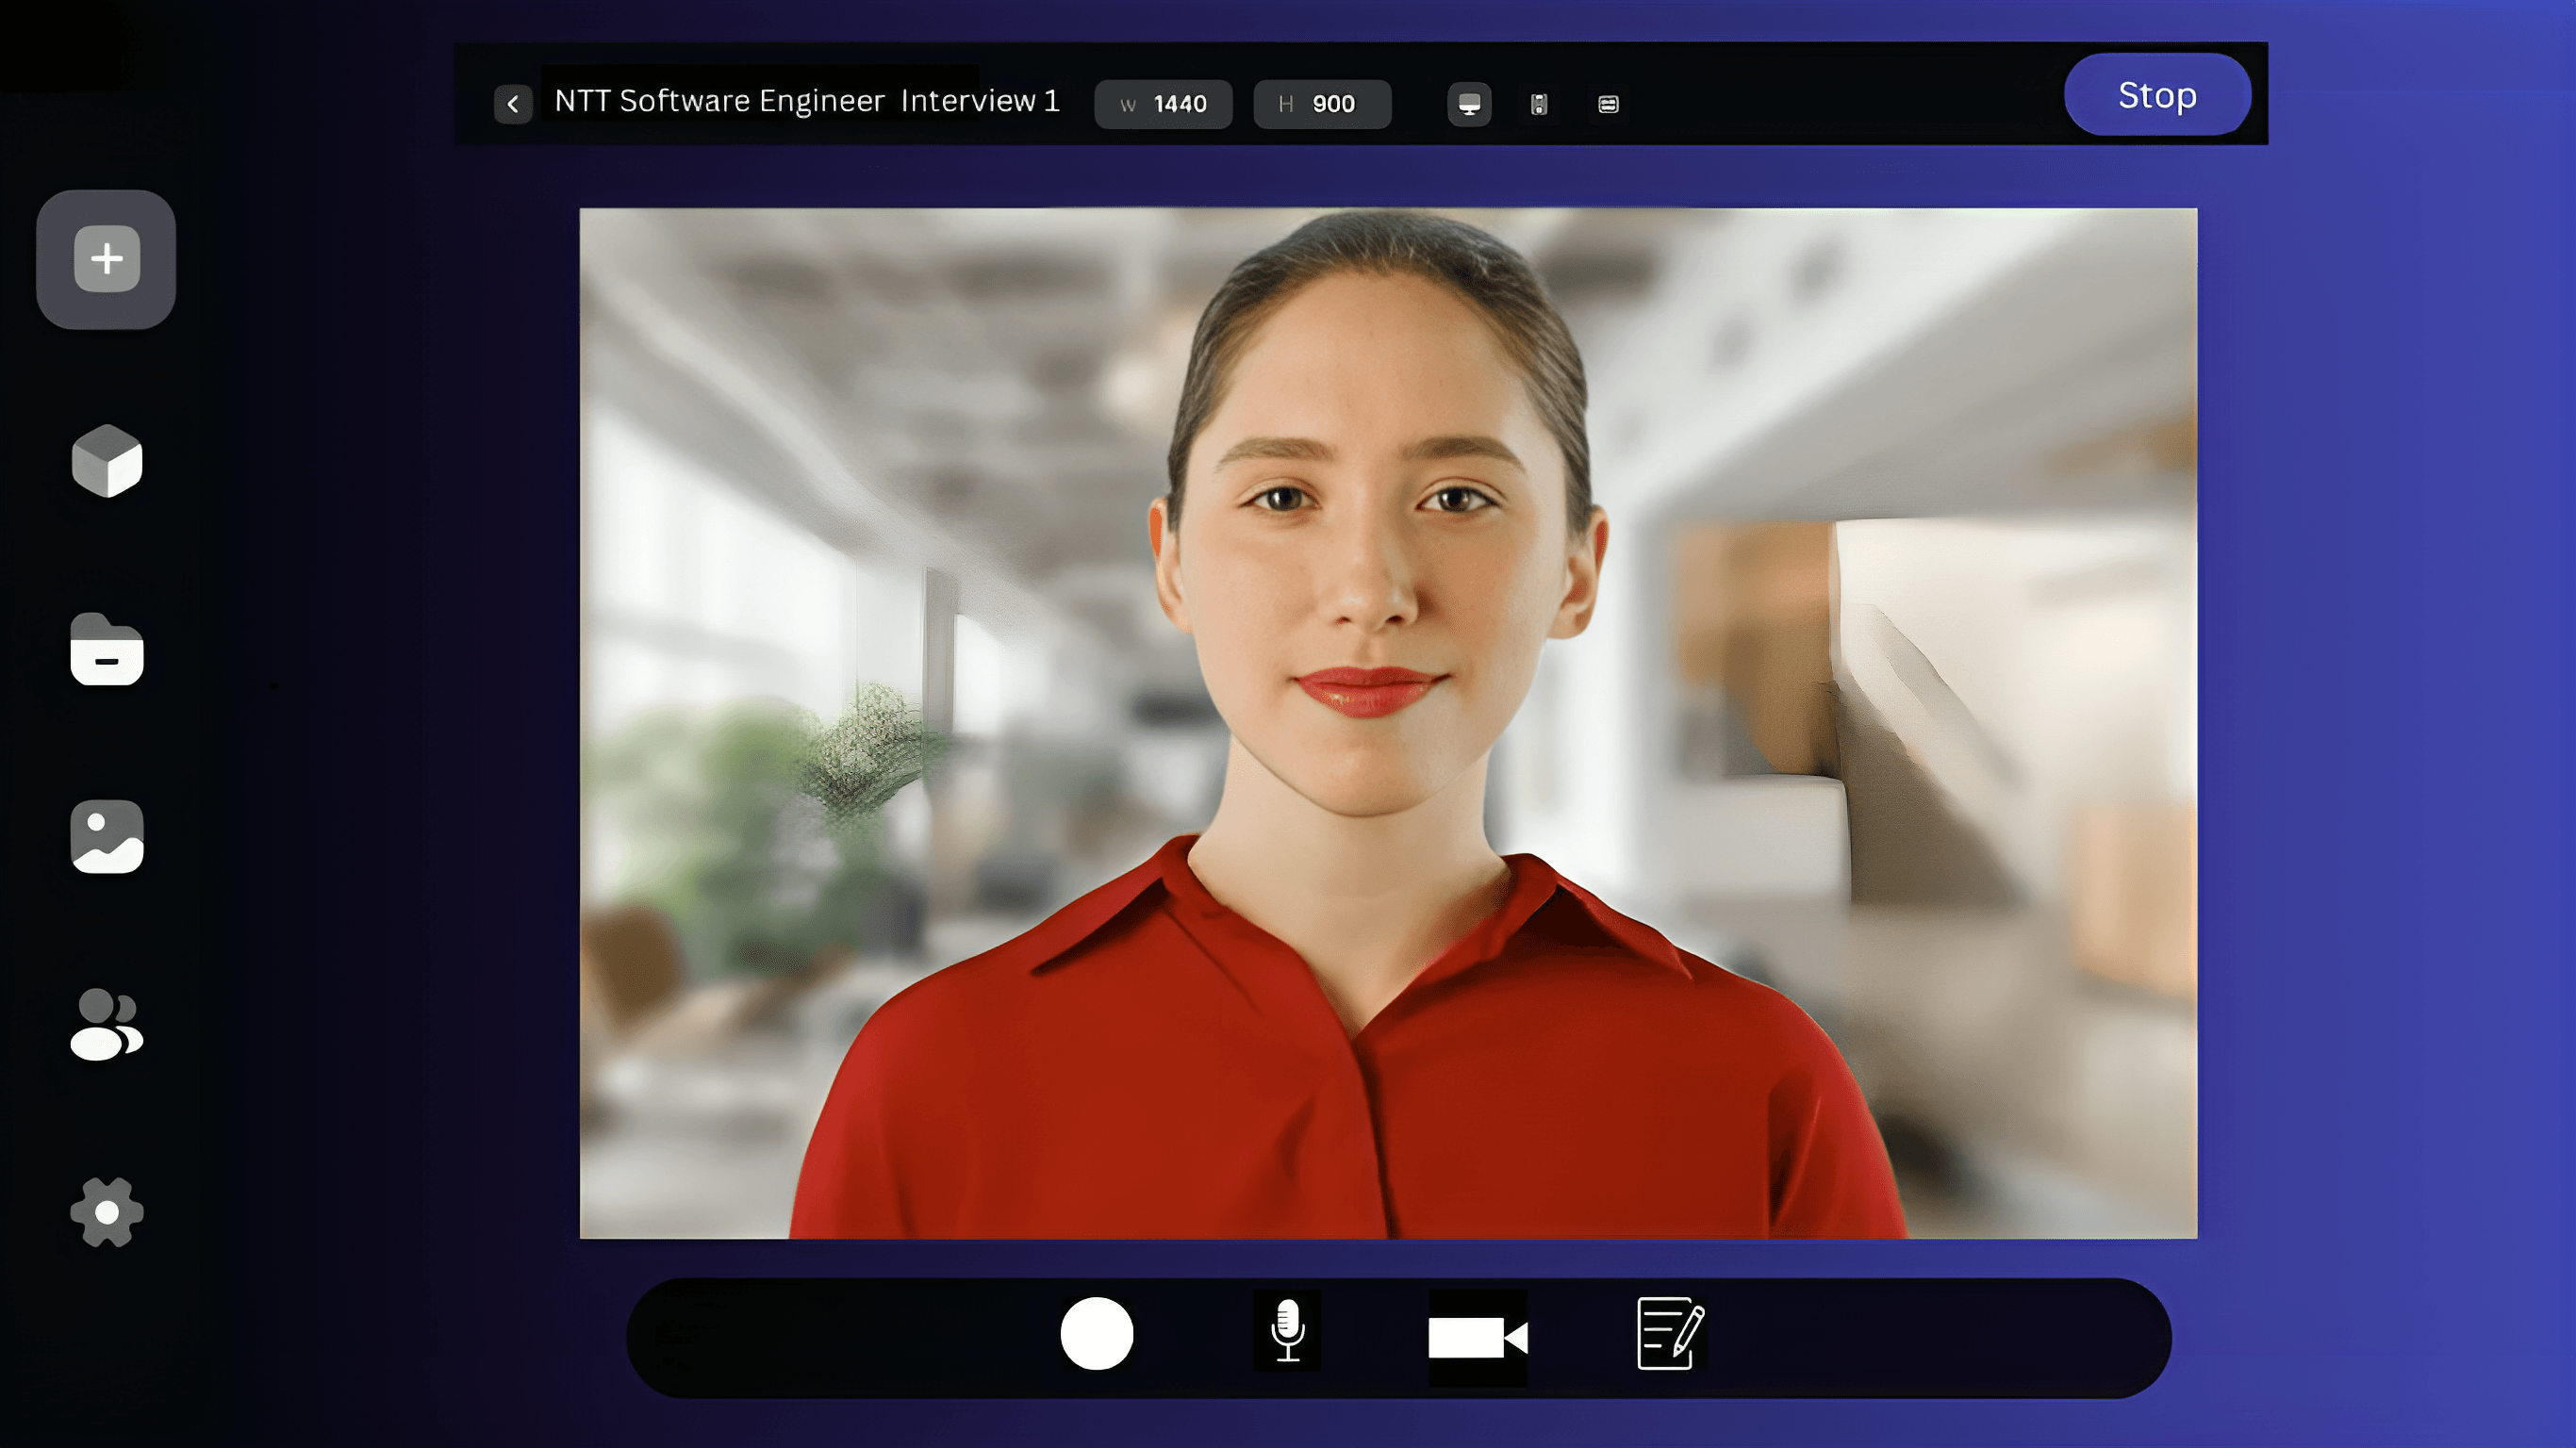Open the image gallery sidebar icon
The height and width of the screenshot is (1448, 2576).
(107, 837)
